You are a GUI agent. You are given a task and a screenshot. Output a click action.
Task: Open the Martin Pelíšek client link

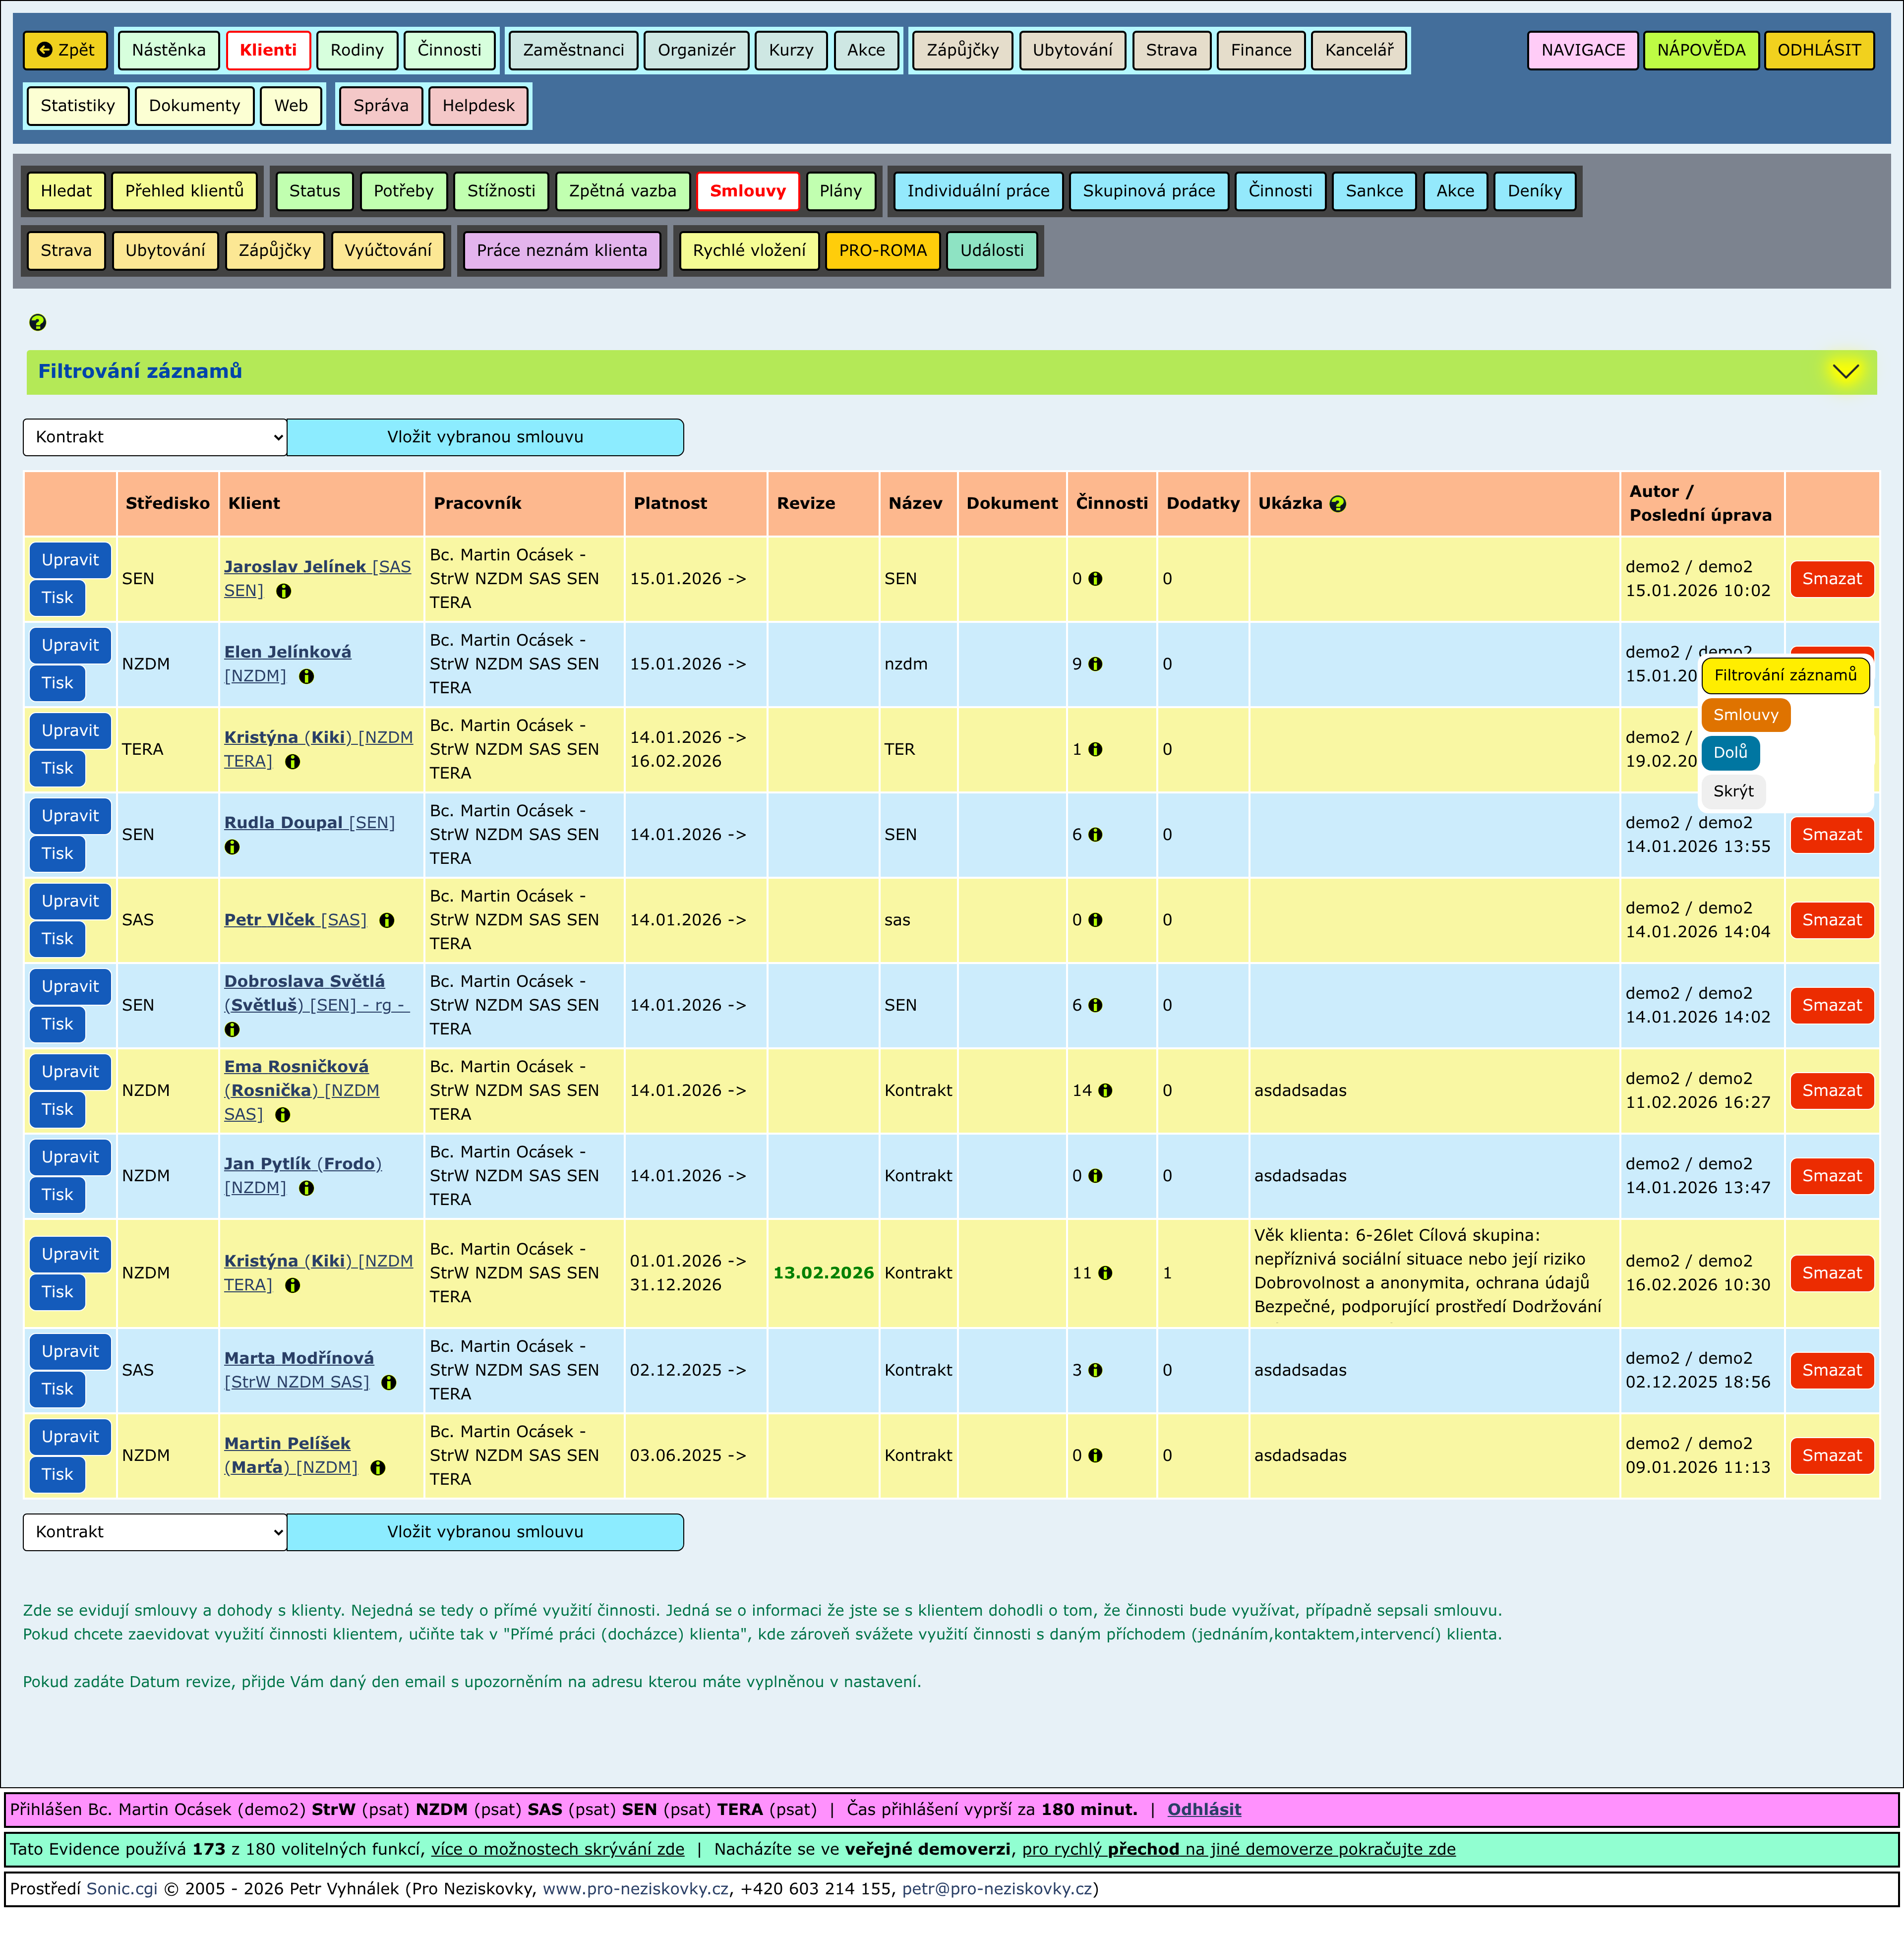[287, 1443]
